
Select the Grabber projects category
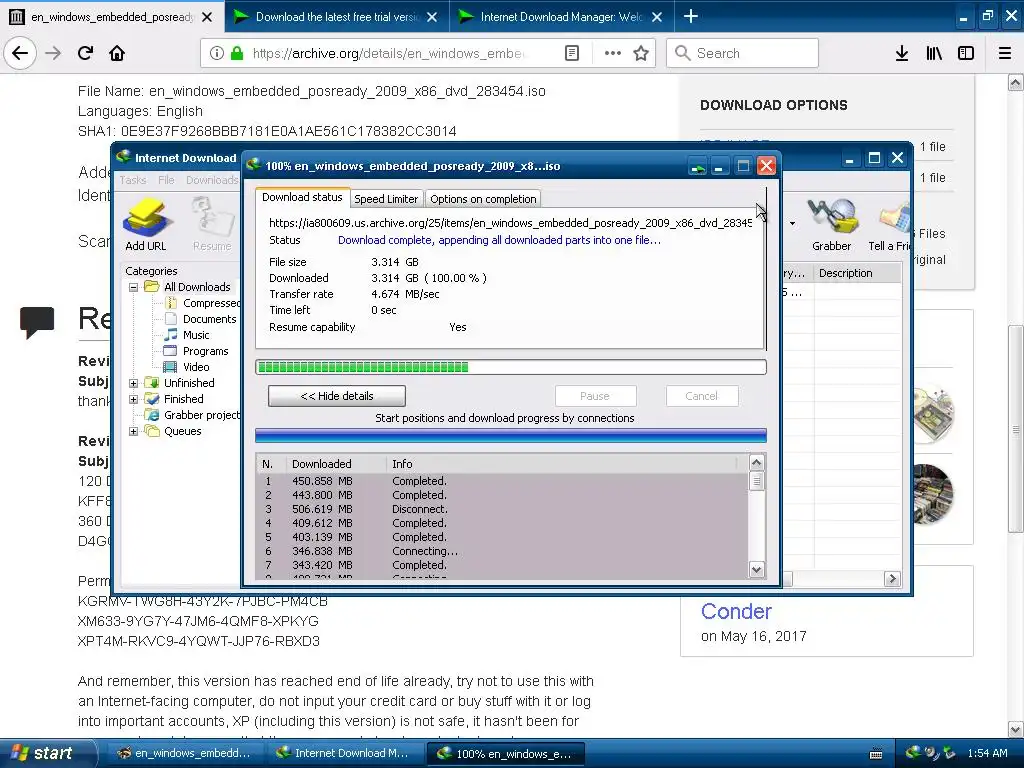pyautogui.click(x=201, y=415)
